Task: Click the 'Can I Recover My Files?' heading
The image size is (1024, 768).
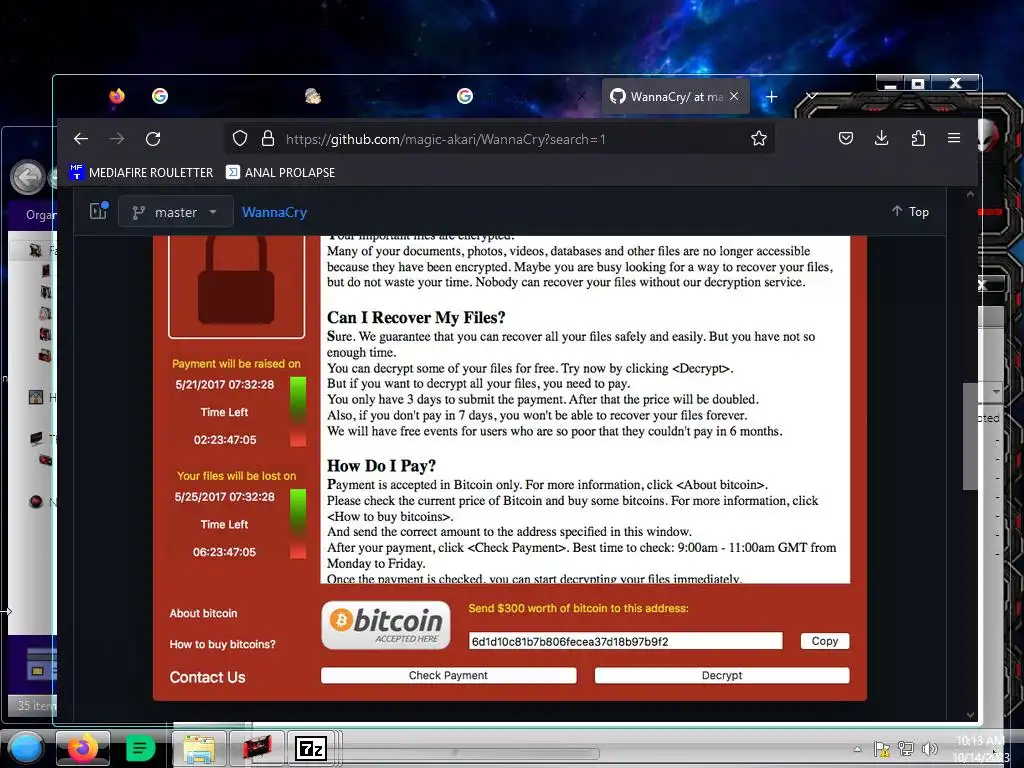Action: point(416,317)
